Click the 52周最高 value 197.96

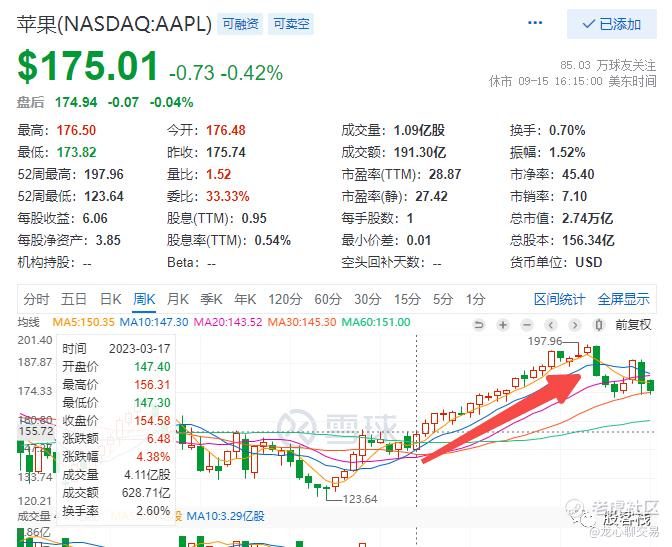point(104,174)
